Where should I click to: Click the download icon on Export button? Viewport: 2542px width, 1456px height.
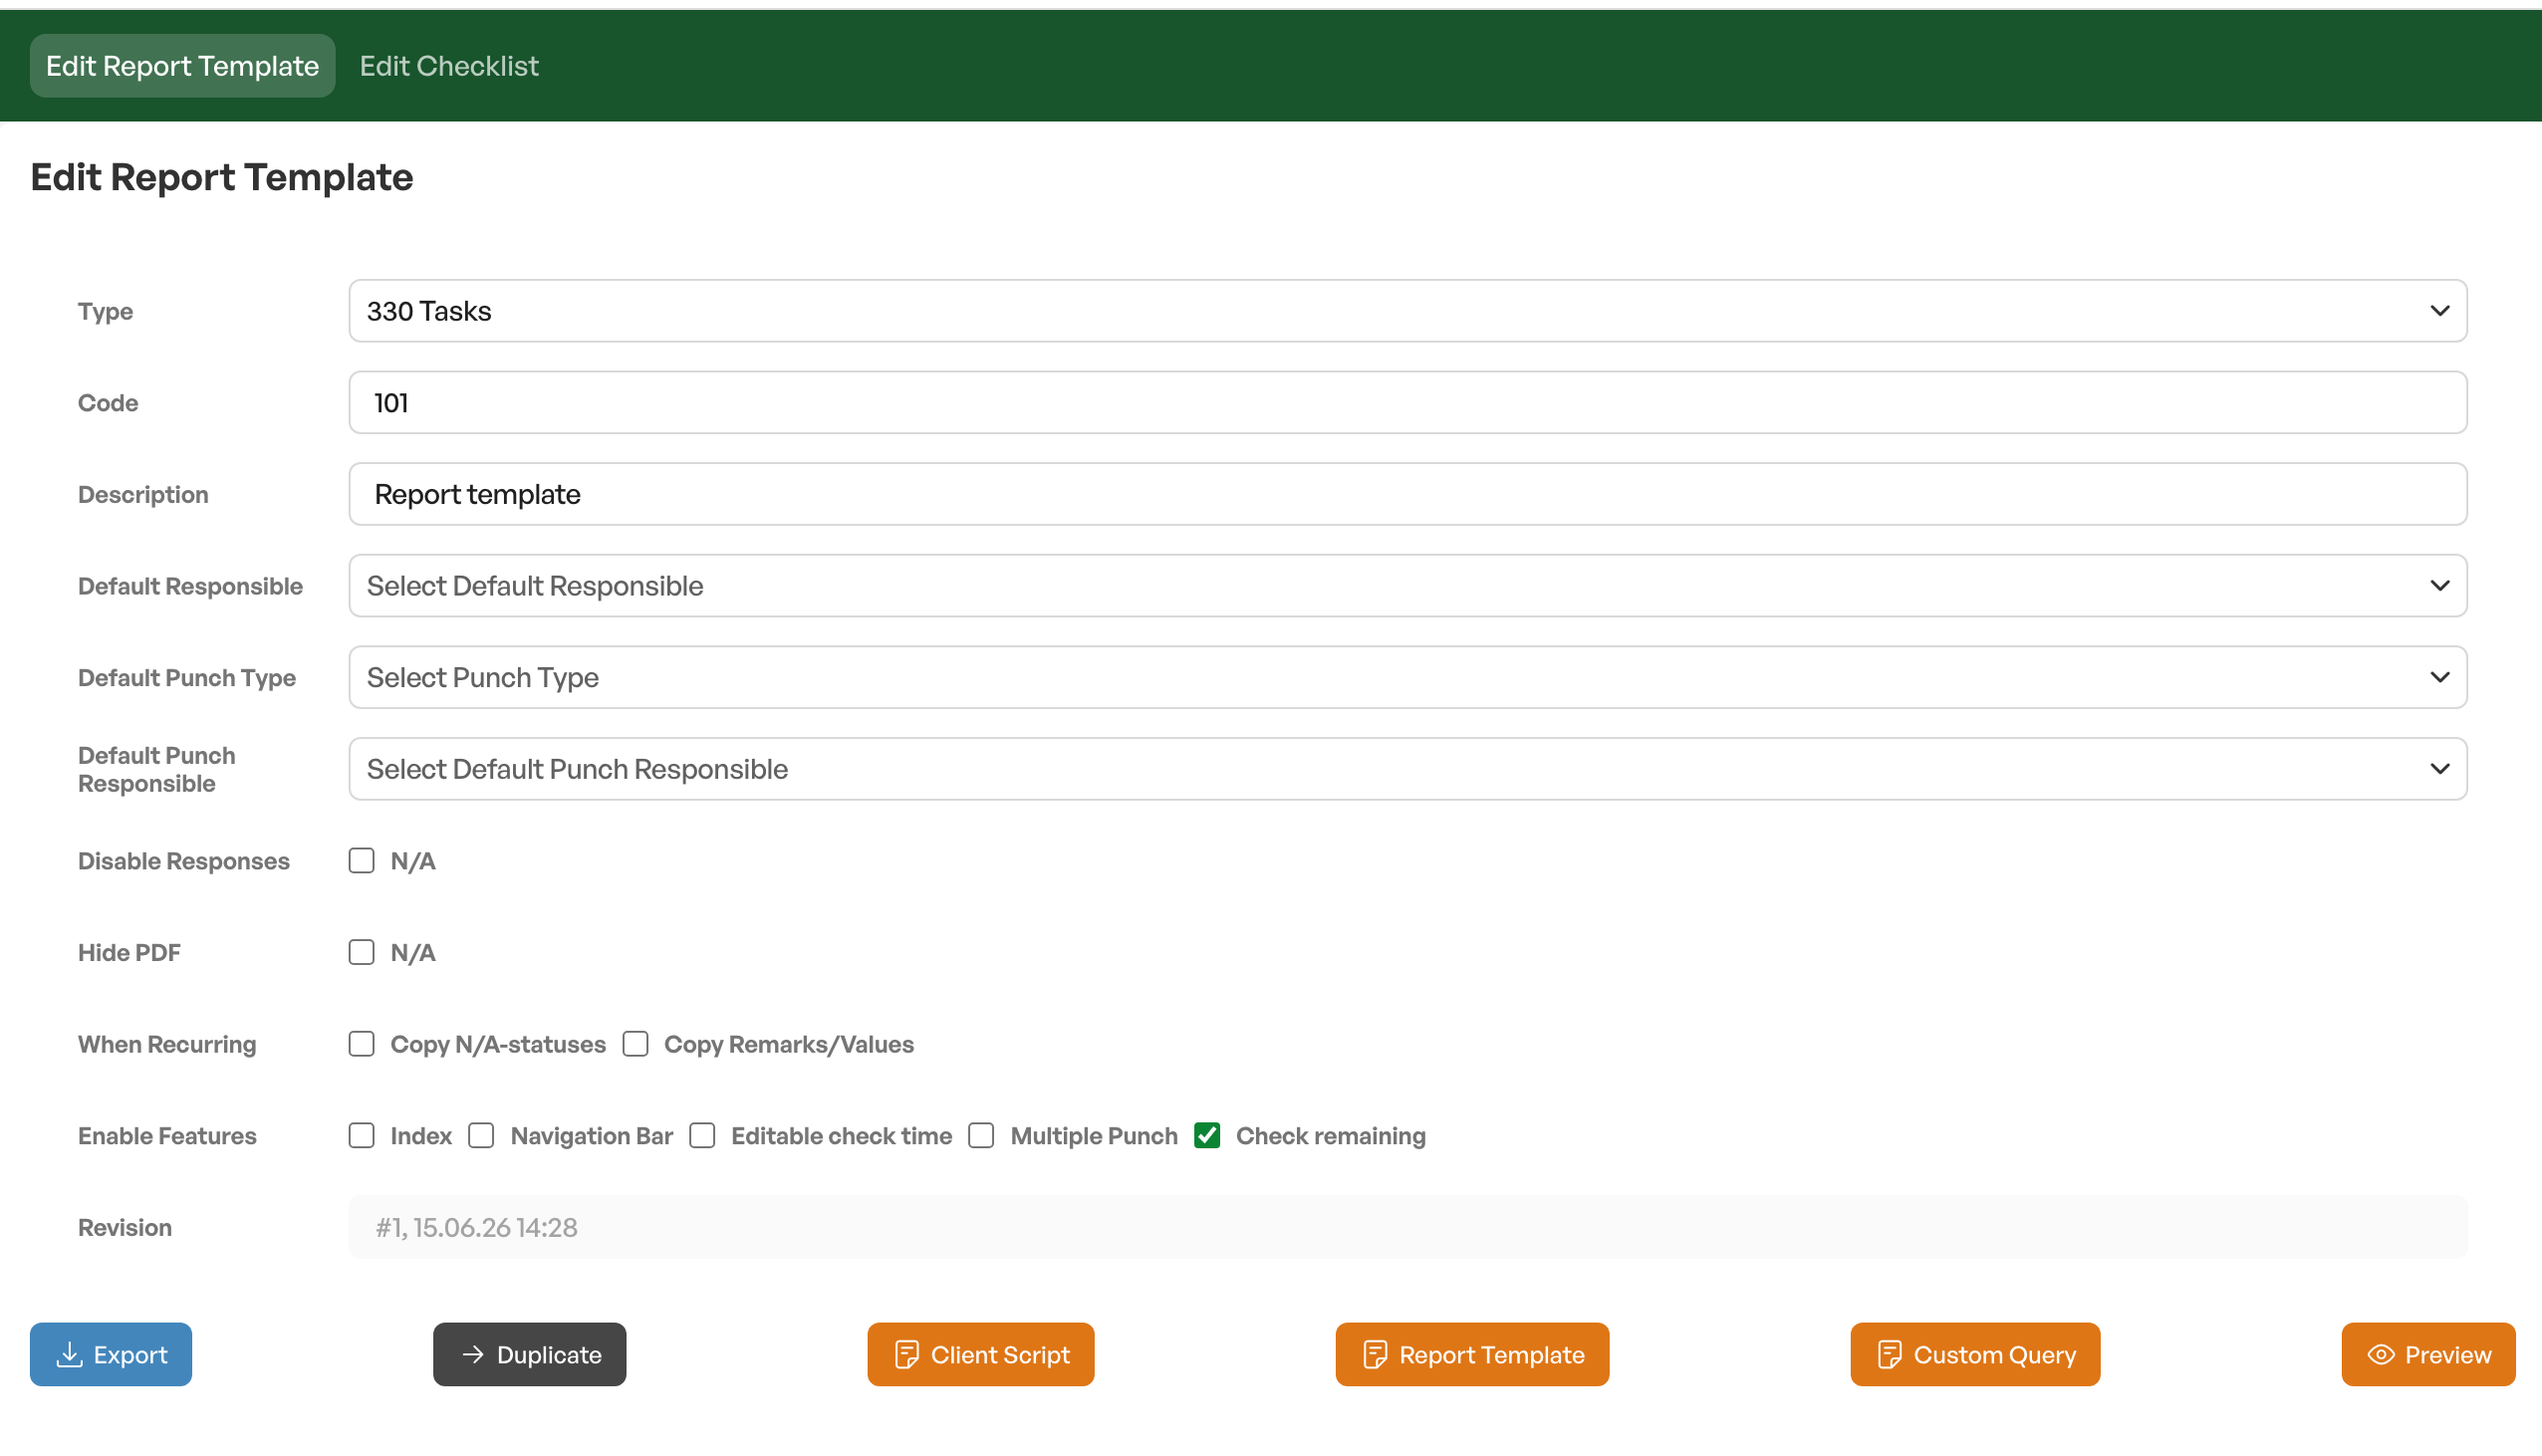(x=69, y=1355)
